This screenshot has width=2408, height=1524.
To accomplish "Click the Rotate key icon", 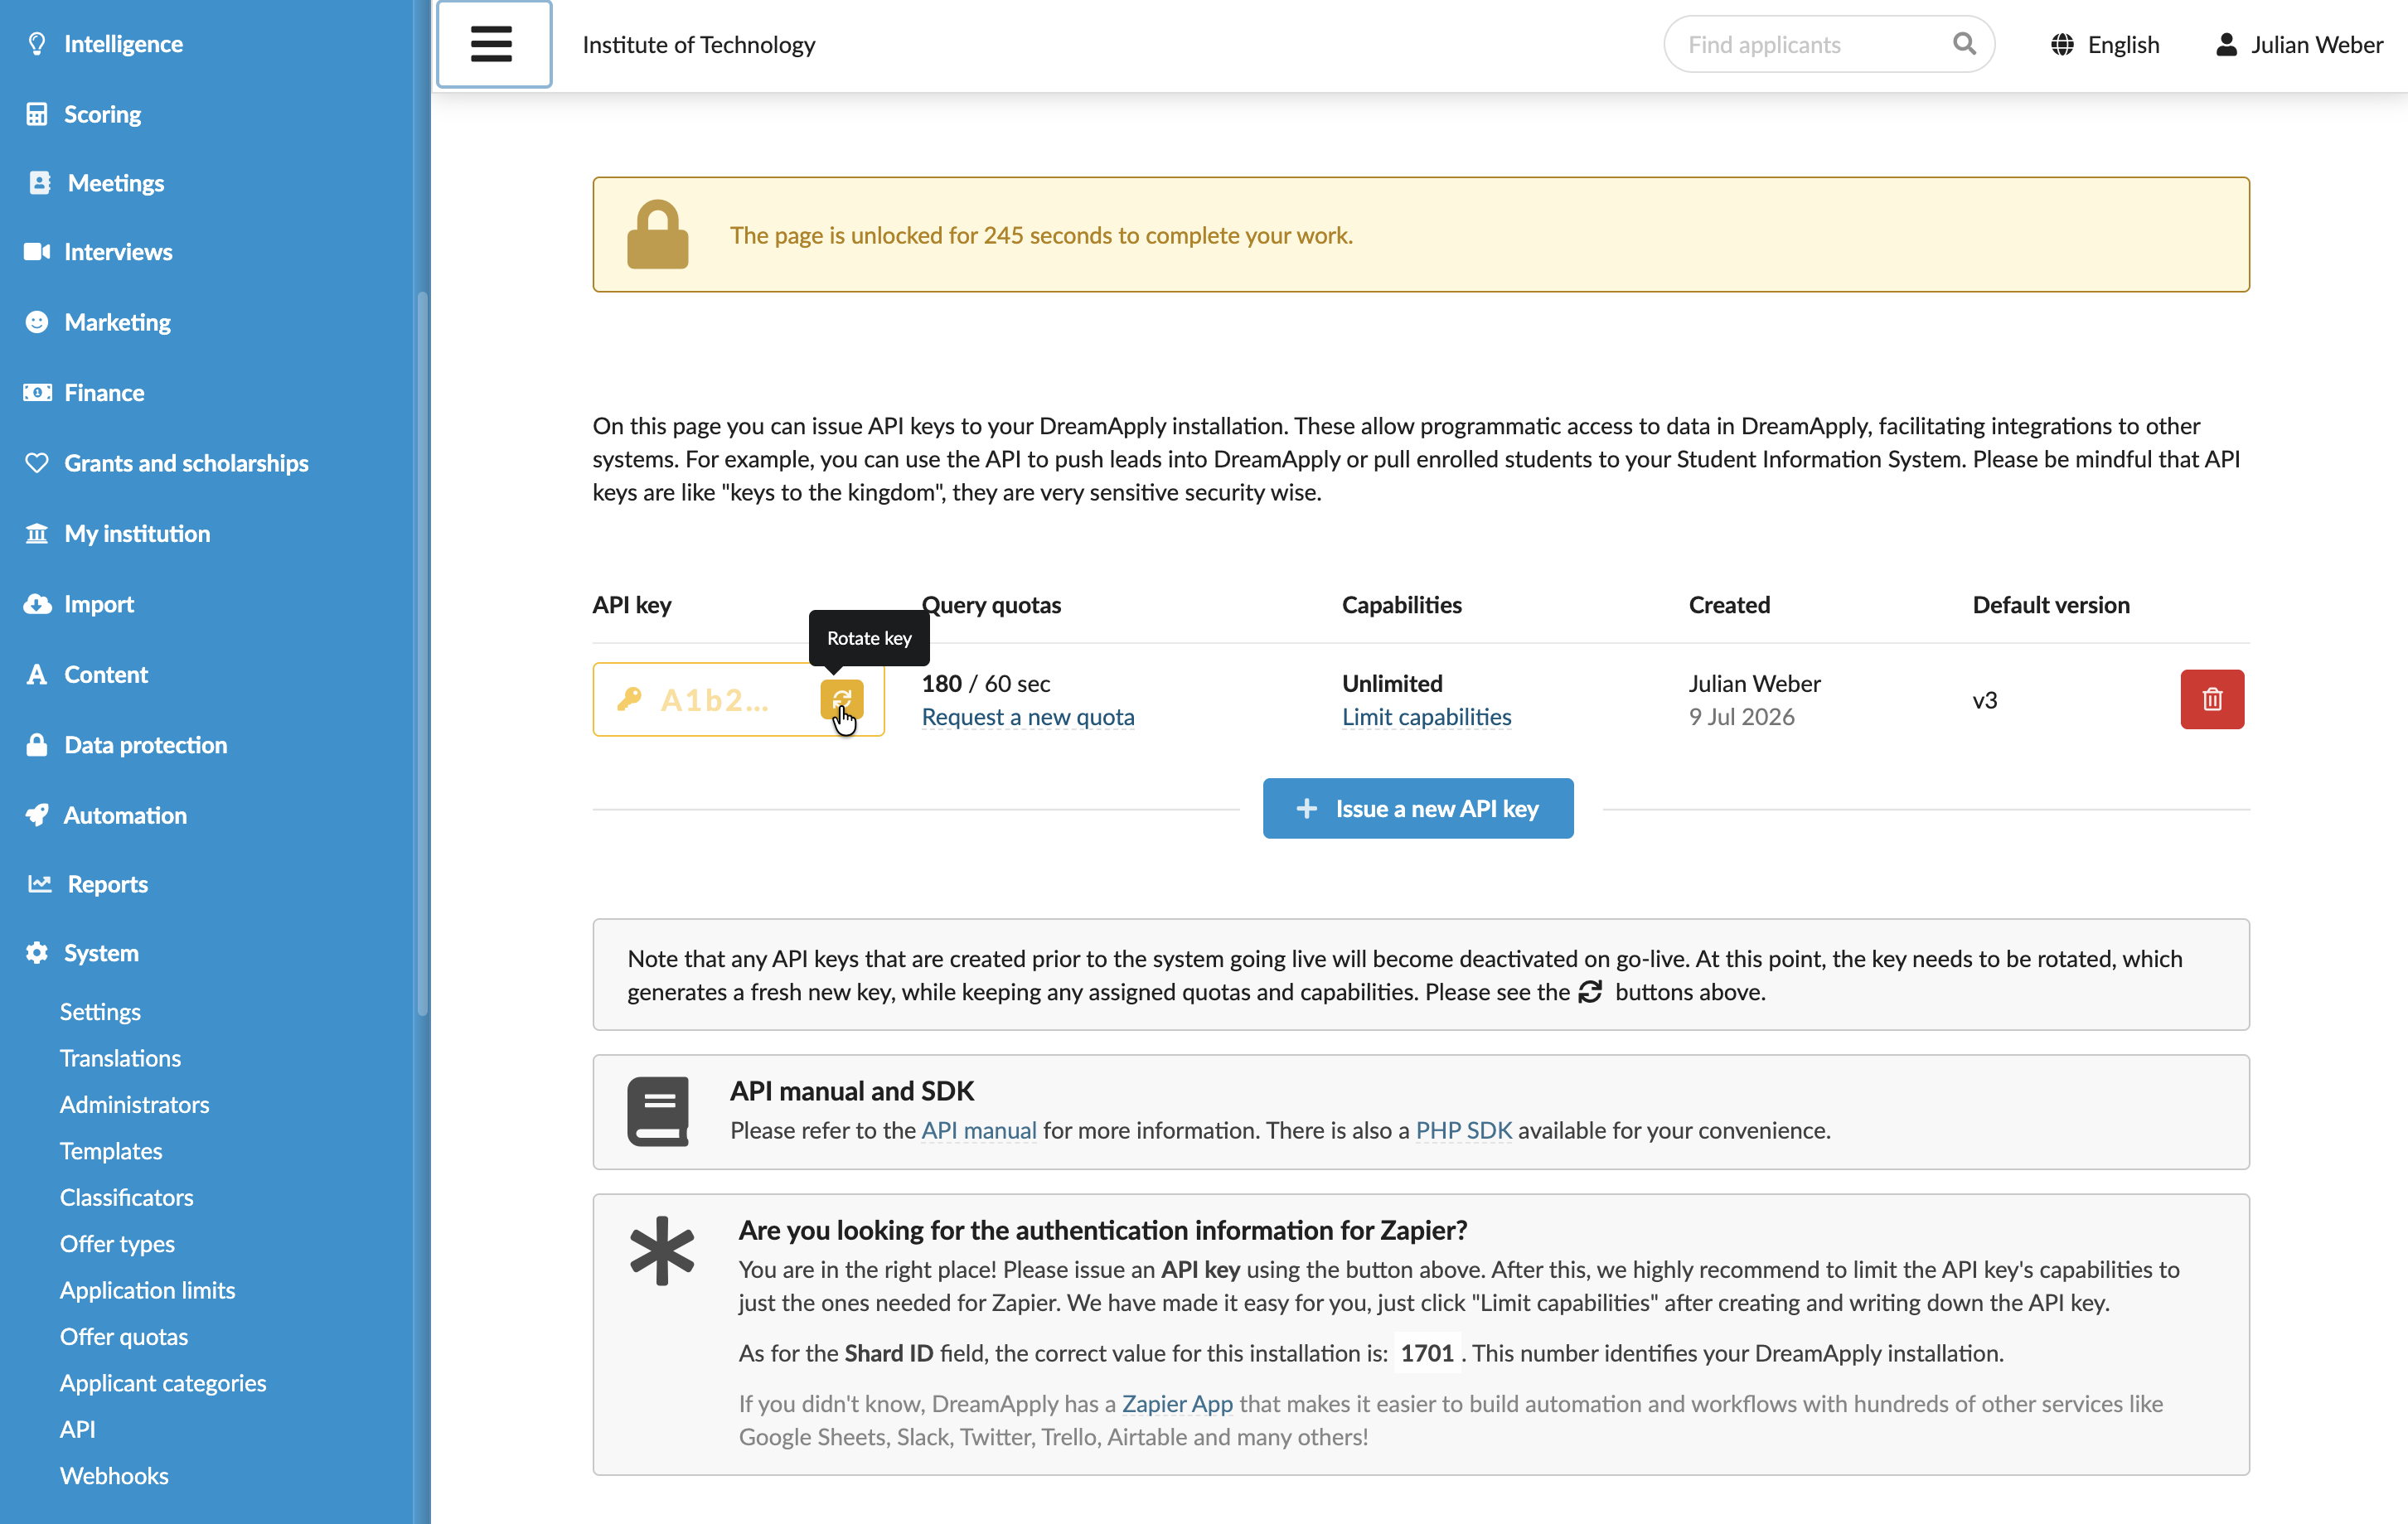I will [841, 699].
